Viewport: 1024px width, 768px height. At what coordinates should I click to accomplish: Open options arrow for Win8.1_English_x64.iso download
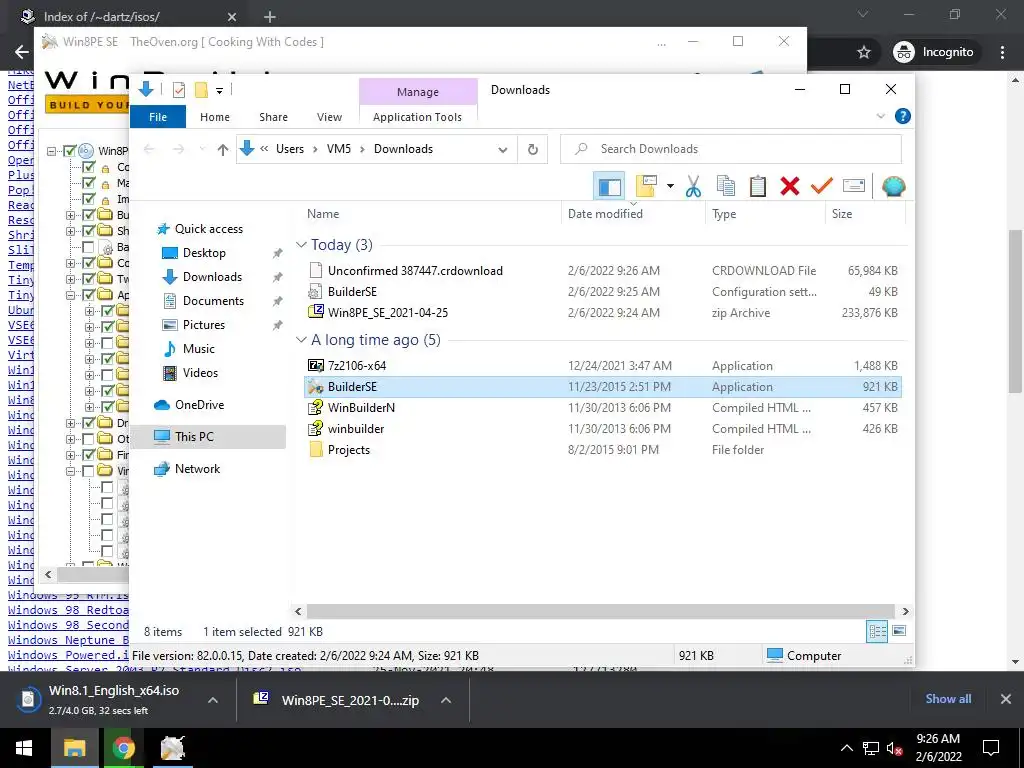[x=213, y=700]
